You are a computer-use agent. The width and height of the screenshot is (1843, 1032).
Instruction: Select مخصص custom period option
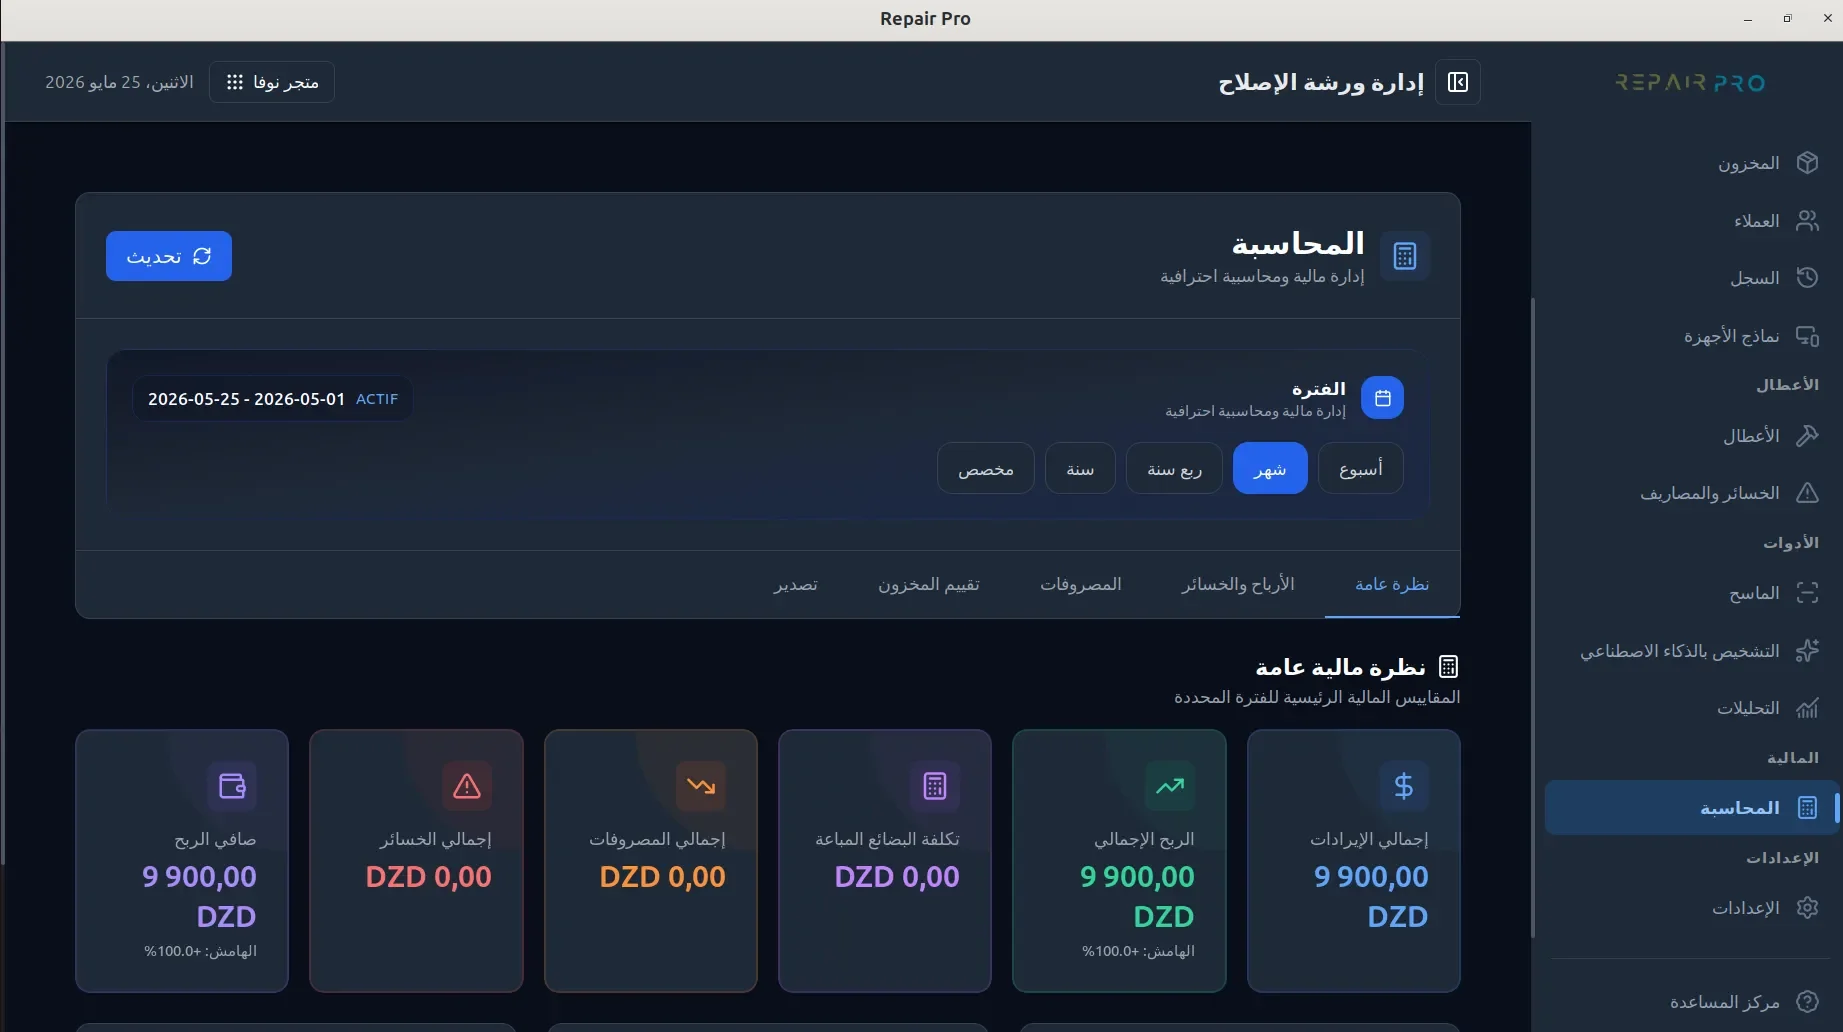[x=986, y=468]
